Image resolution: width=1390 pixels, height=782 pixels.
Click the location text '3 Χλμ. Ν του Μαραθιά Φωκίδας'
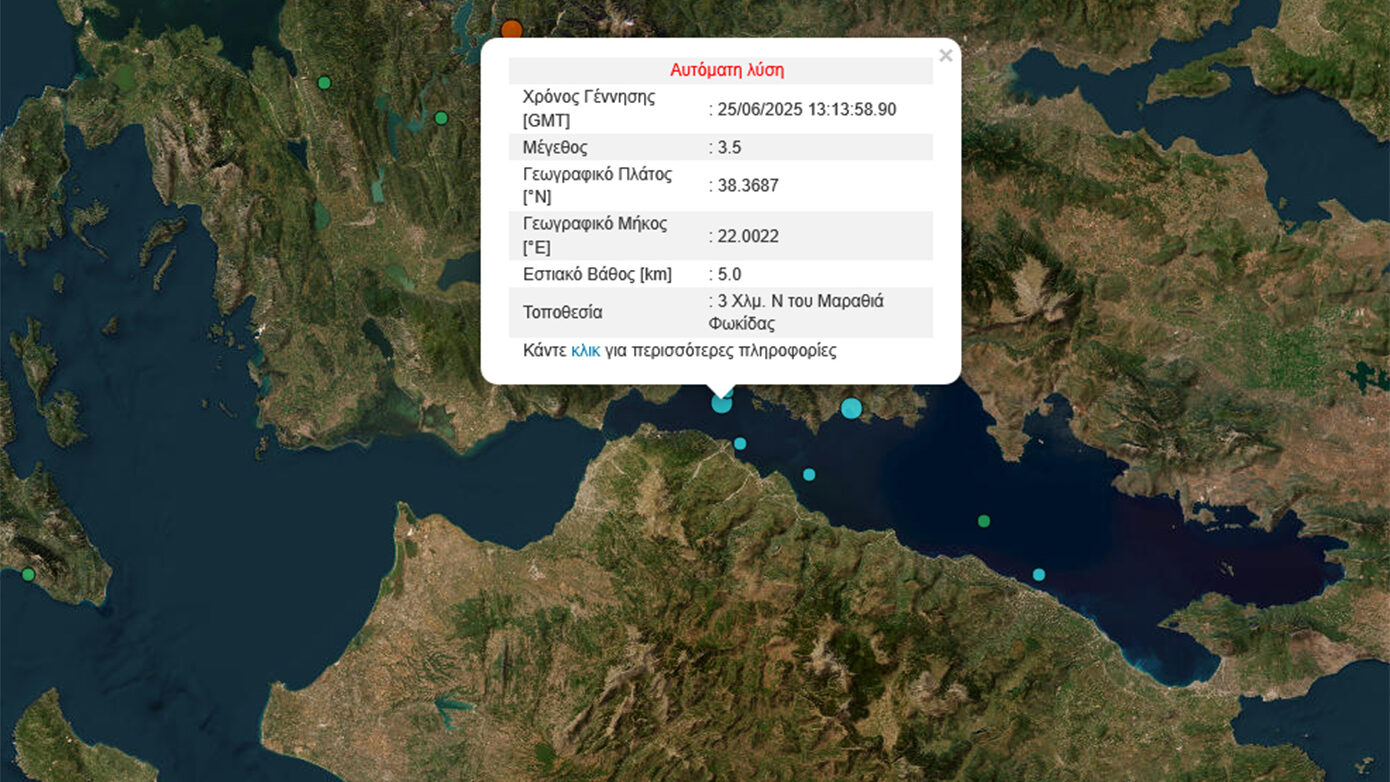[x=797, y=312]
